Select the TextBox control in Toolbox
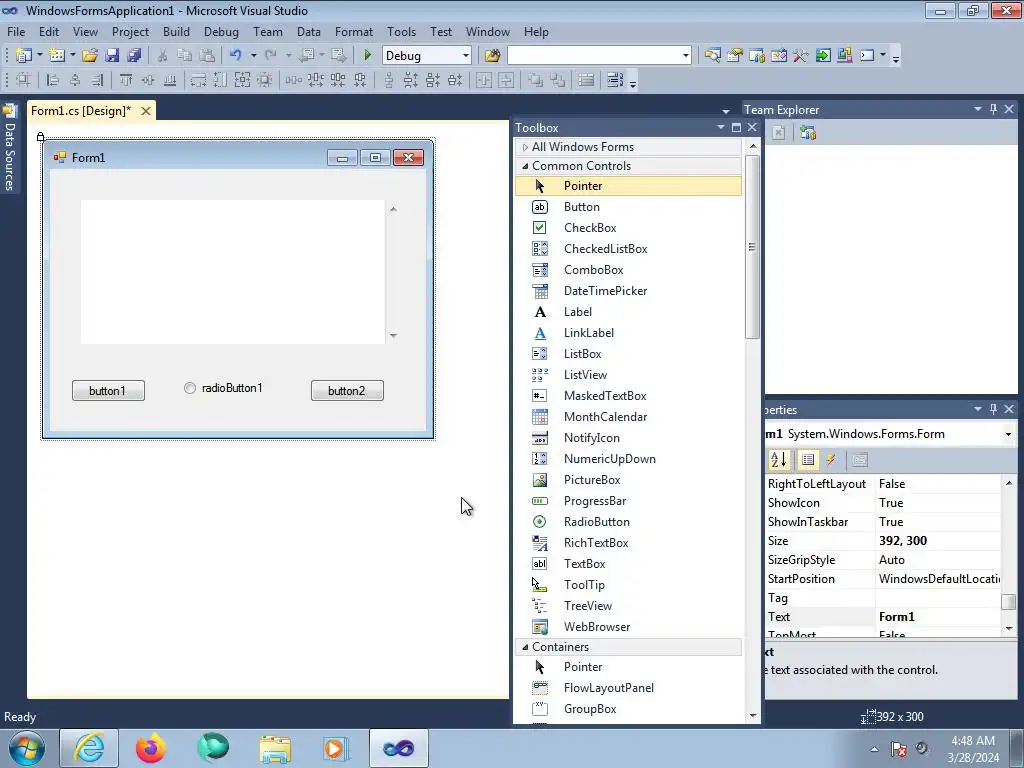1024x768 pixels. point(628,564)
